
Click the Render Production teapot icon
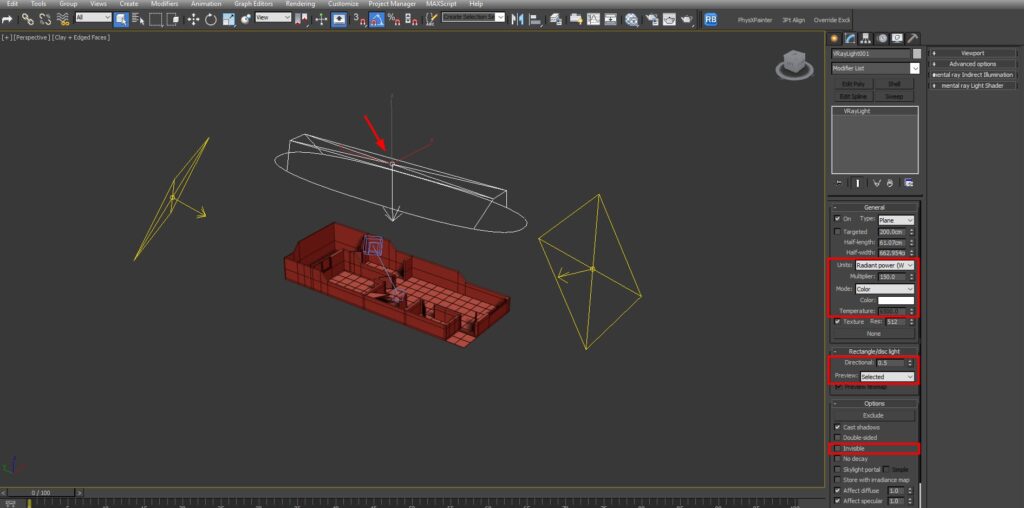687,20
